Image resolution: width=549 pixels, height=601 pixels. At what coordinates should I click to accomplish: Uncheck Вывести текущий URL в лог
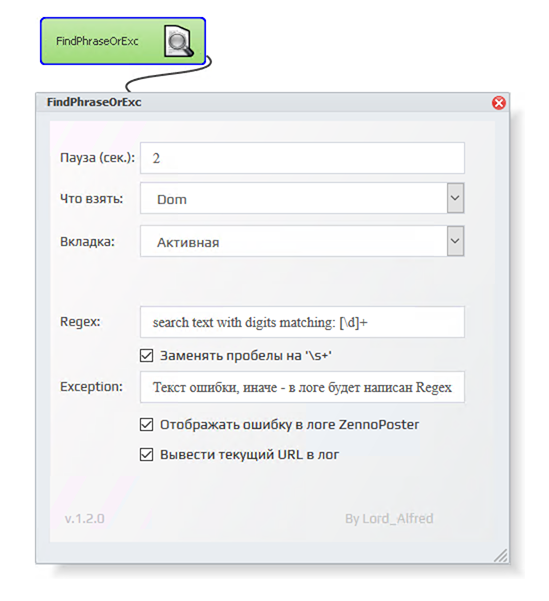point(146,455)
